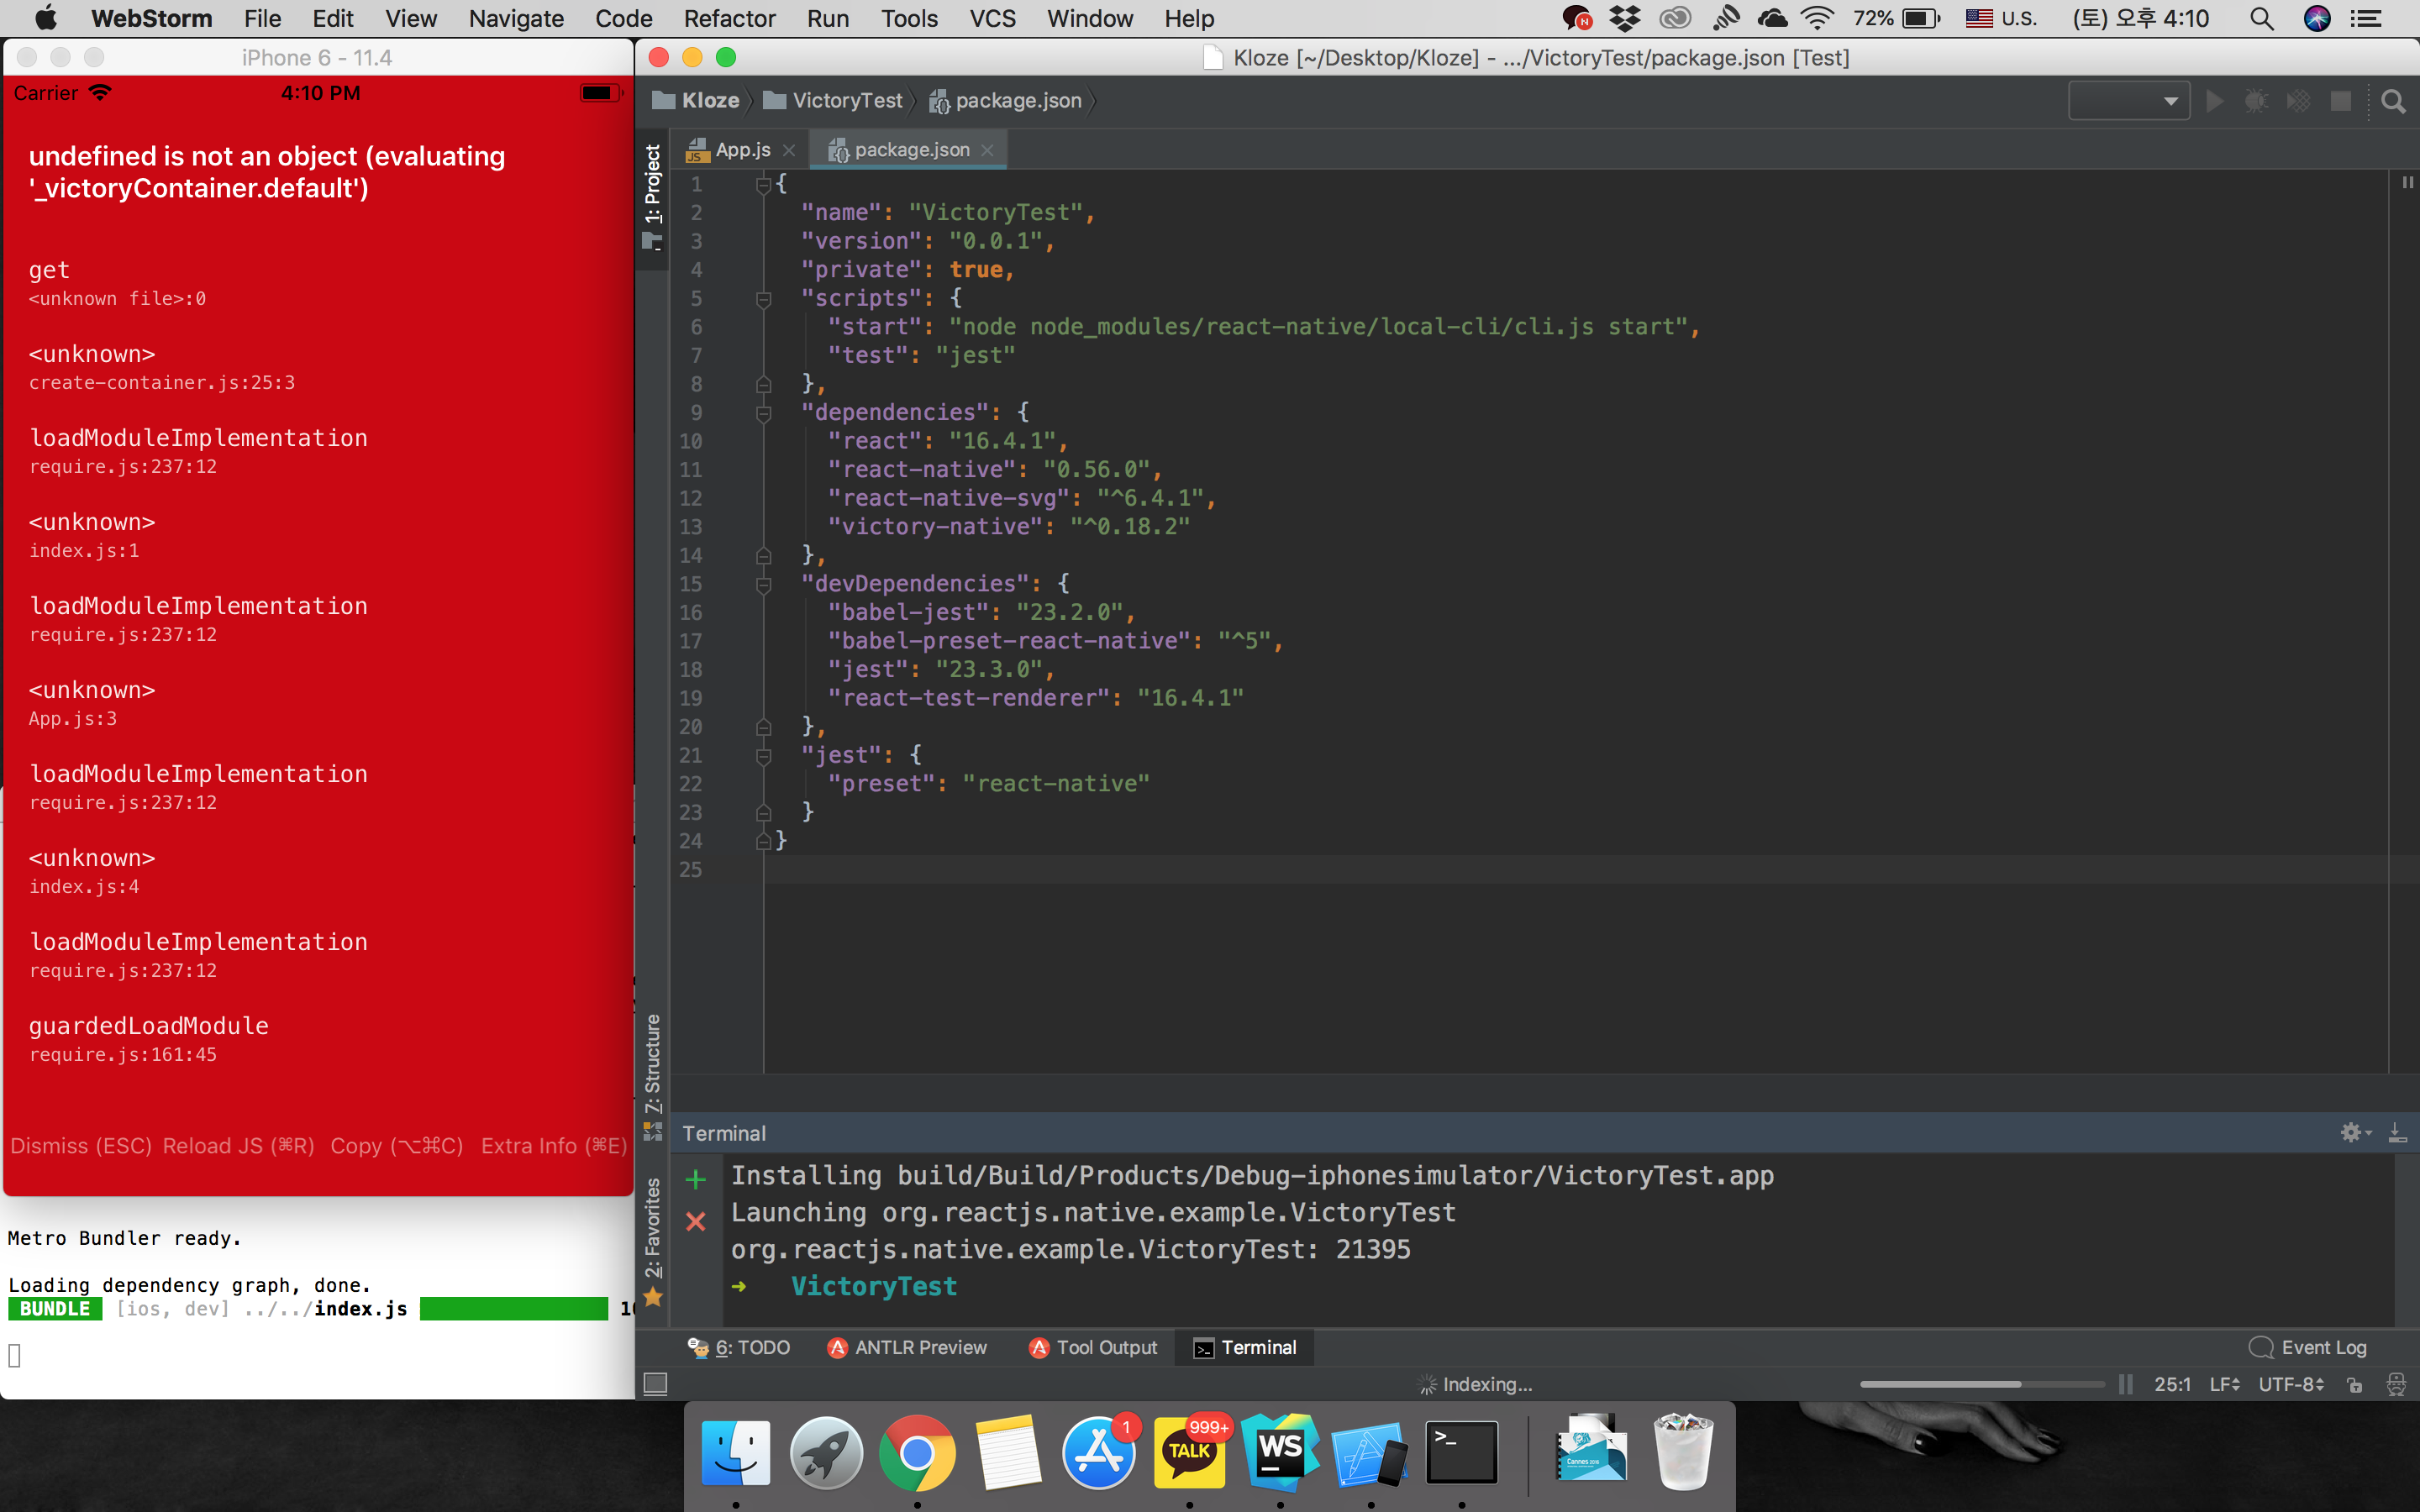This screenshot has height=1512, width=2420.
Task: Click fold end marker at line 14
Action: click(x=763, y=555)
